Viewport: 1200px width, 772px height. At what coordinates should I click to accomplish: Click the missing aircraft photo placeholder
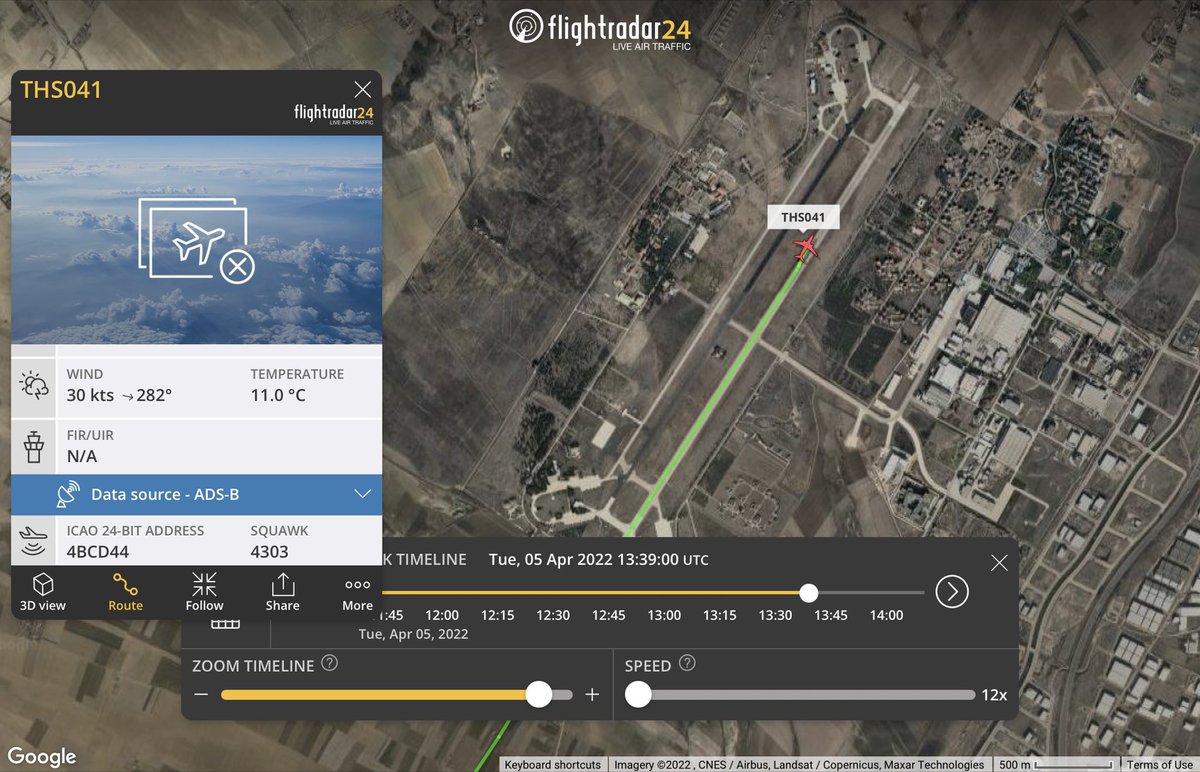[196, 240]
